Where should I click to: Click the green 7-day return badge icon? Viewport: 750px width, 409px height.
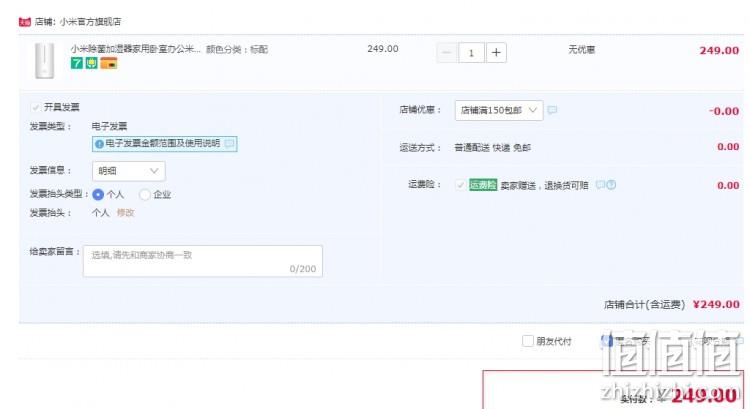tap(77, 63)
